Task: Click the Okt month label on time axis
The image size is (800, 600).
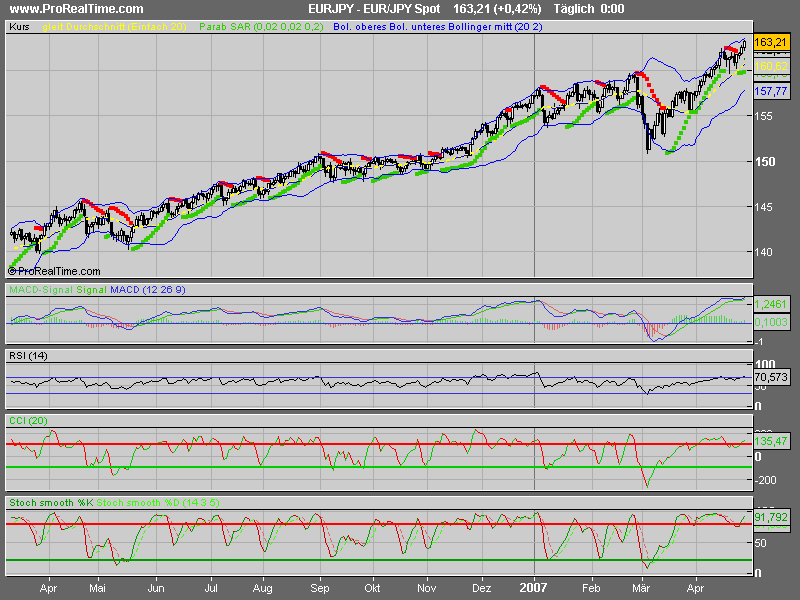Action: [372, 588]
